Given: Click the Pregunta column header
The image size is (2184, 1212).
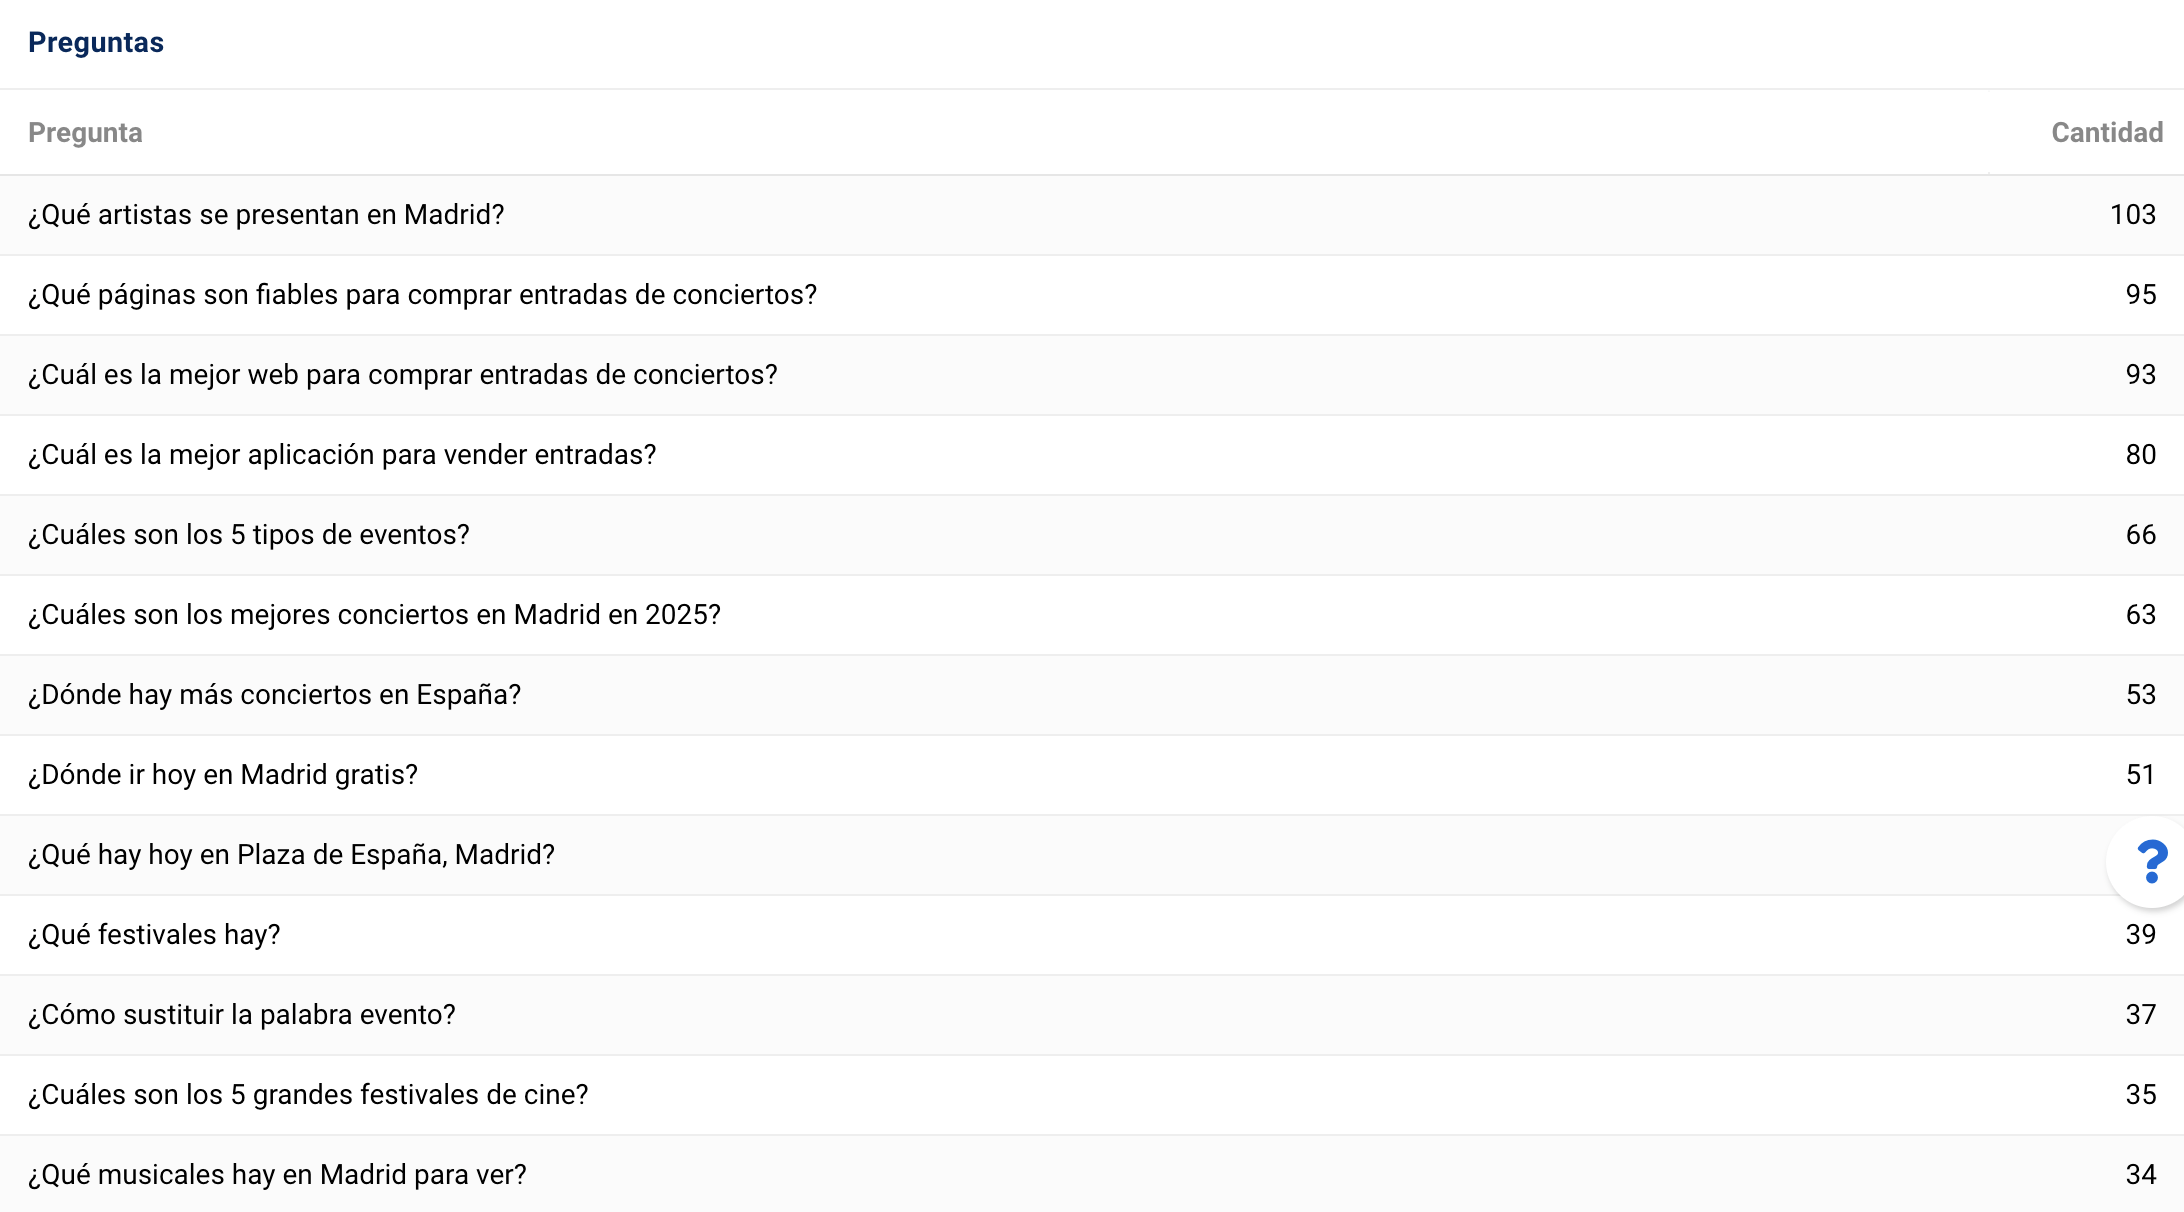Looking at the screenshot, I should point(85,133).
